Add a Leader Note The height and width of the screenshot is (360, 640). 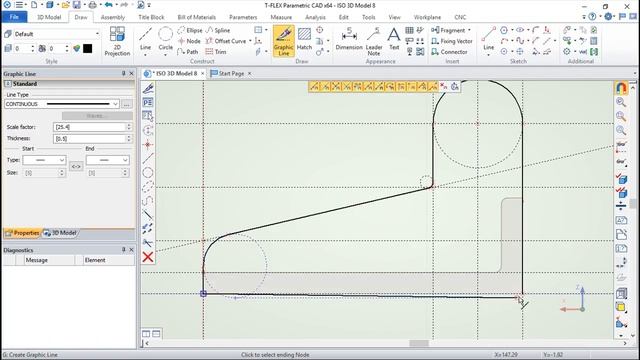[x=373, y=41]
